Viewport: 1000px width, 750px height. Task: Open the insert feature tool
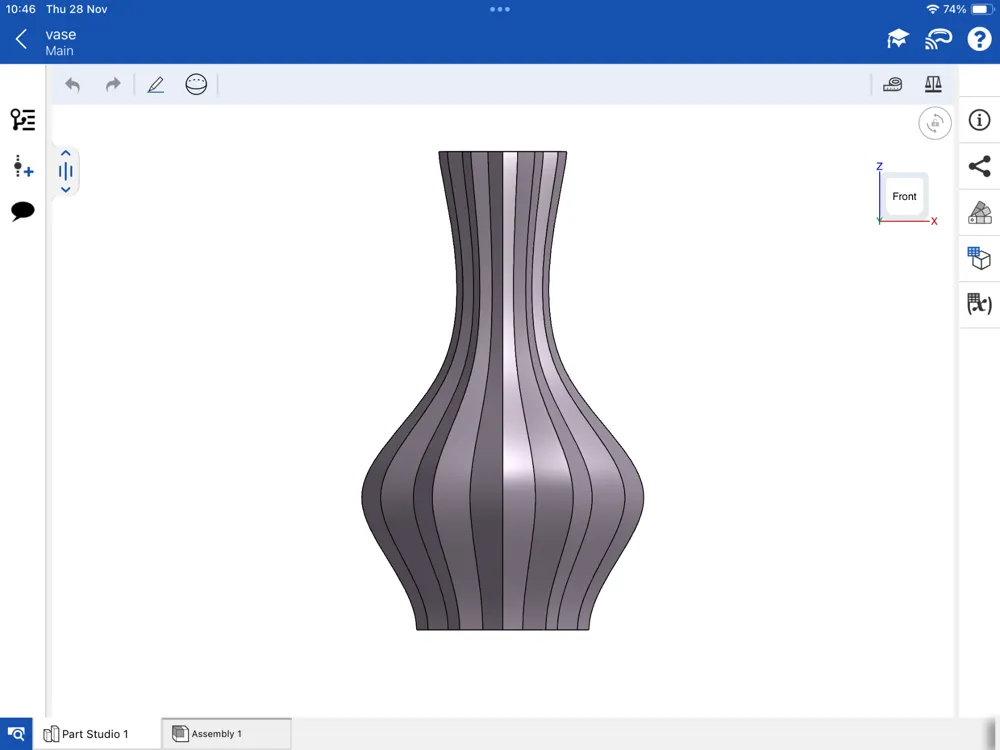(23, 166)
